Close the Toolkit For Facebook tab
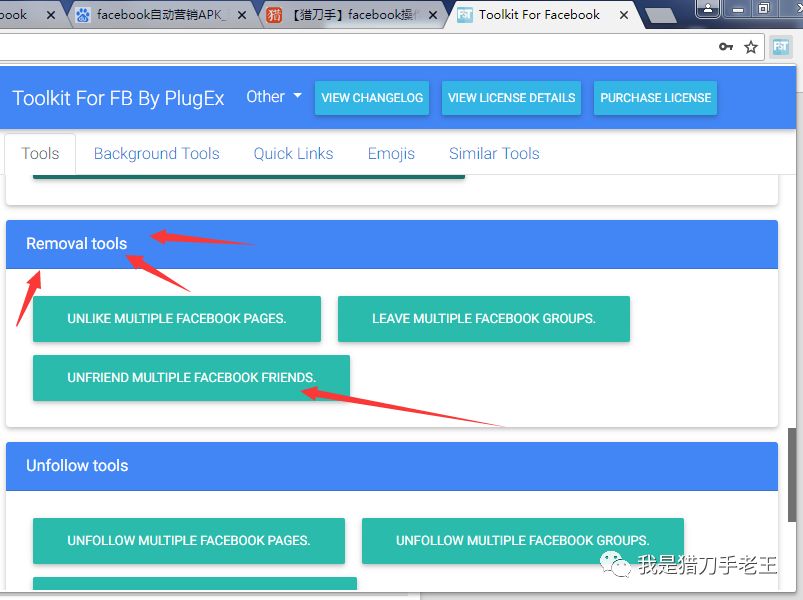 coord(622,15)
